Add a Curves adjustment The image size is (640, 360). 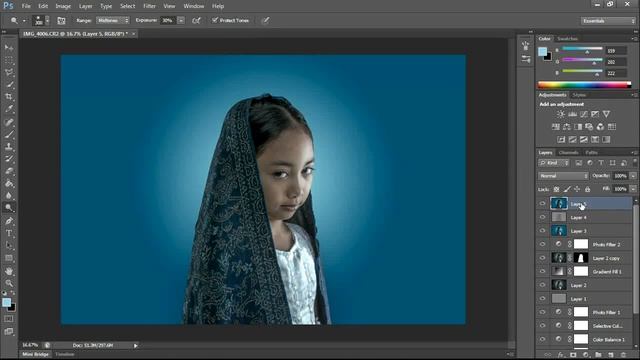(x=584, y=114)
